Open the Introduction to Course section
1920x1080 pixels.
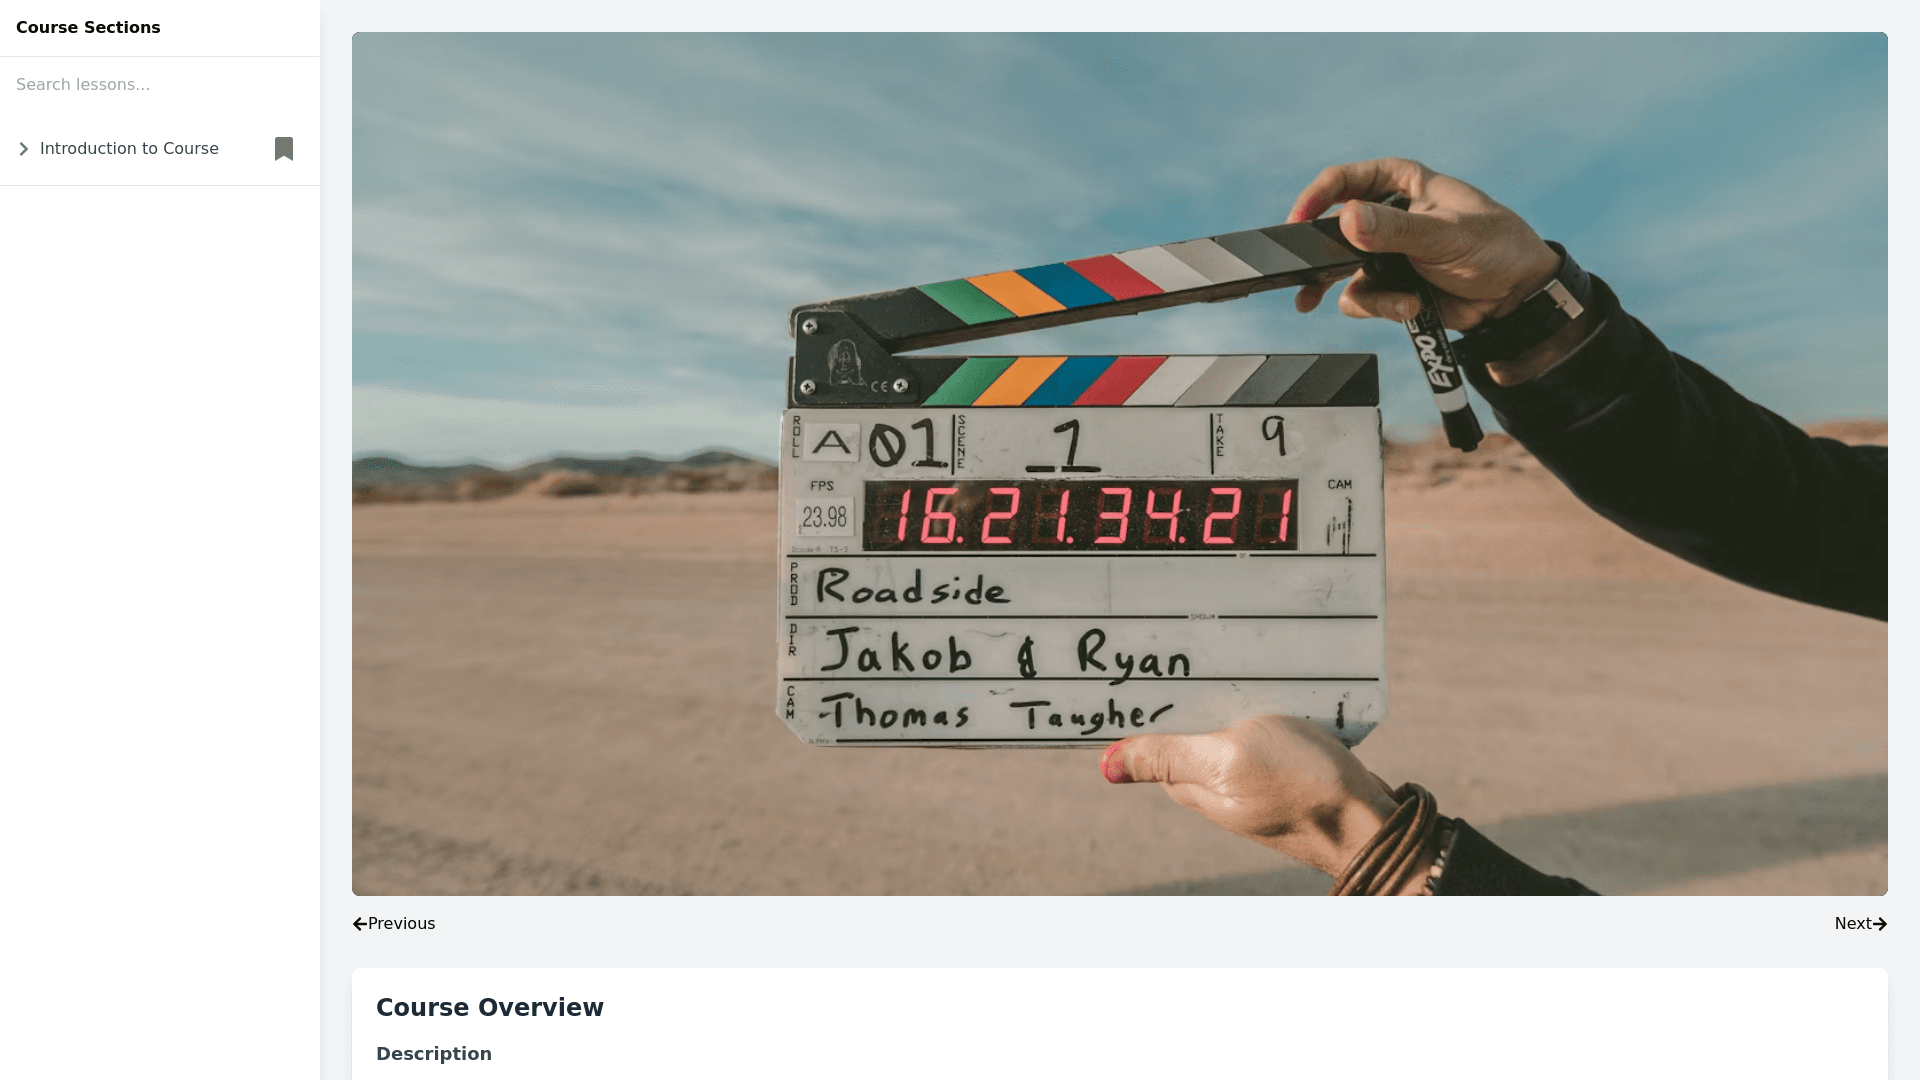[x=129, y=149]
